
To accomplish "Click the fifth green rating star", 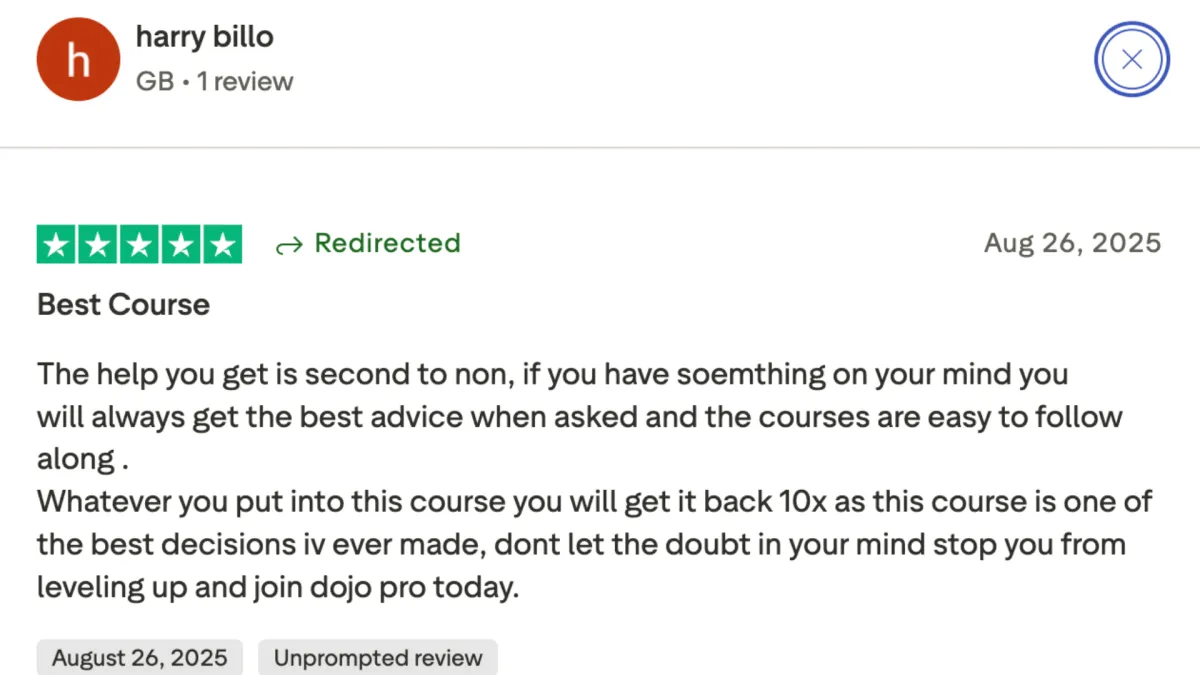I will 221,244.
